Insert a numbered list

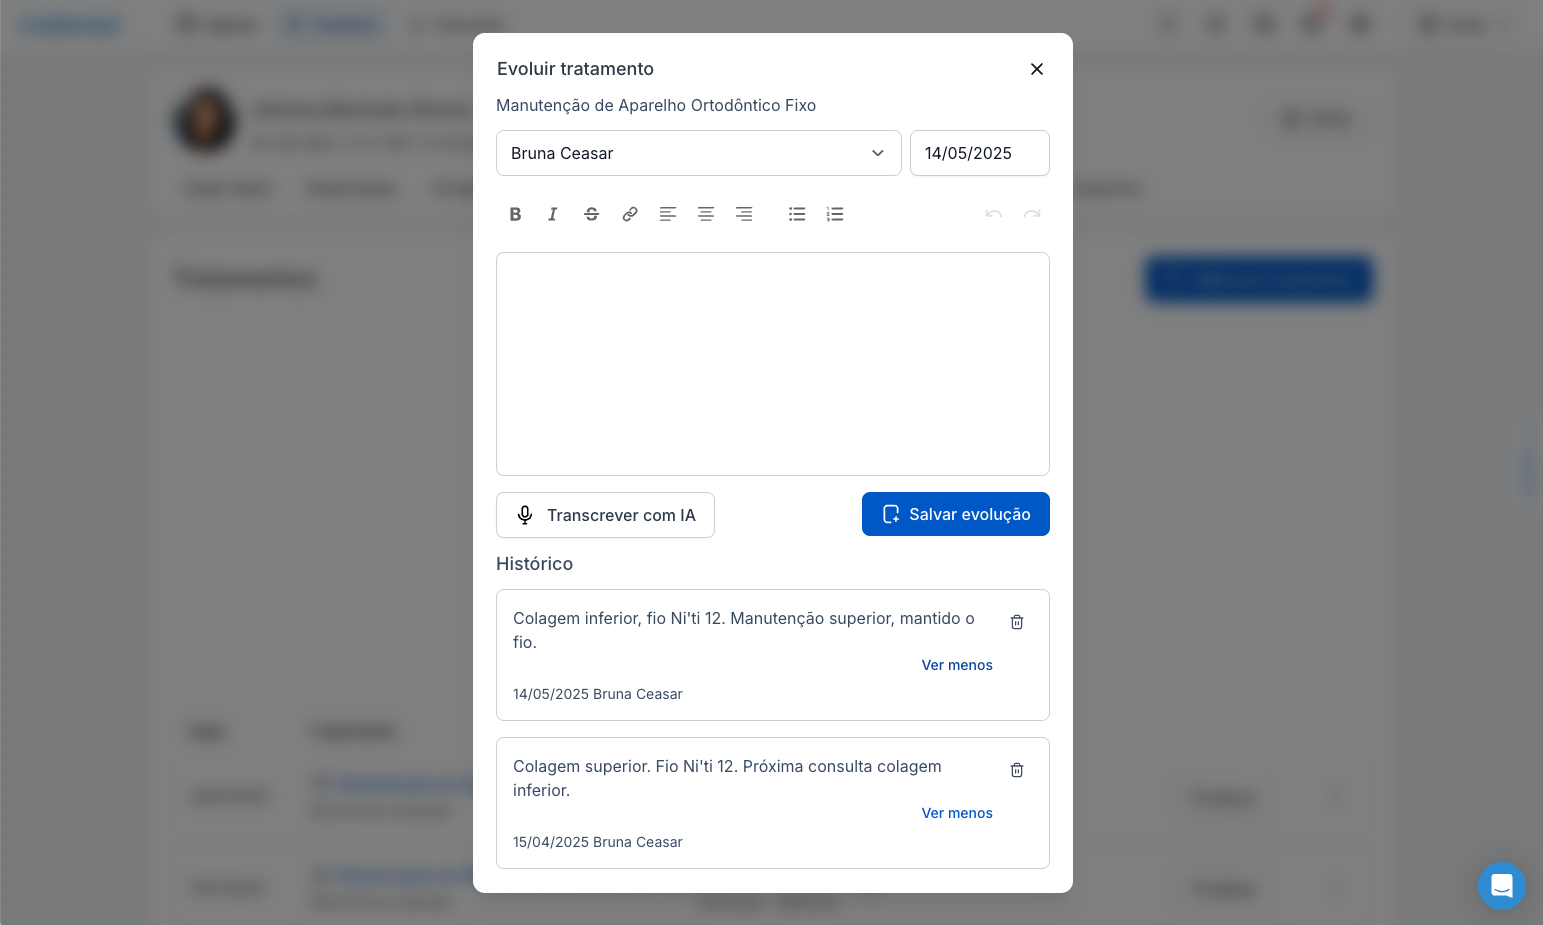(835, 214)
